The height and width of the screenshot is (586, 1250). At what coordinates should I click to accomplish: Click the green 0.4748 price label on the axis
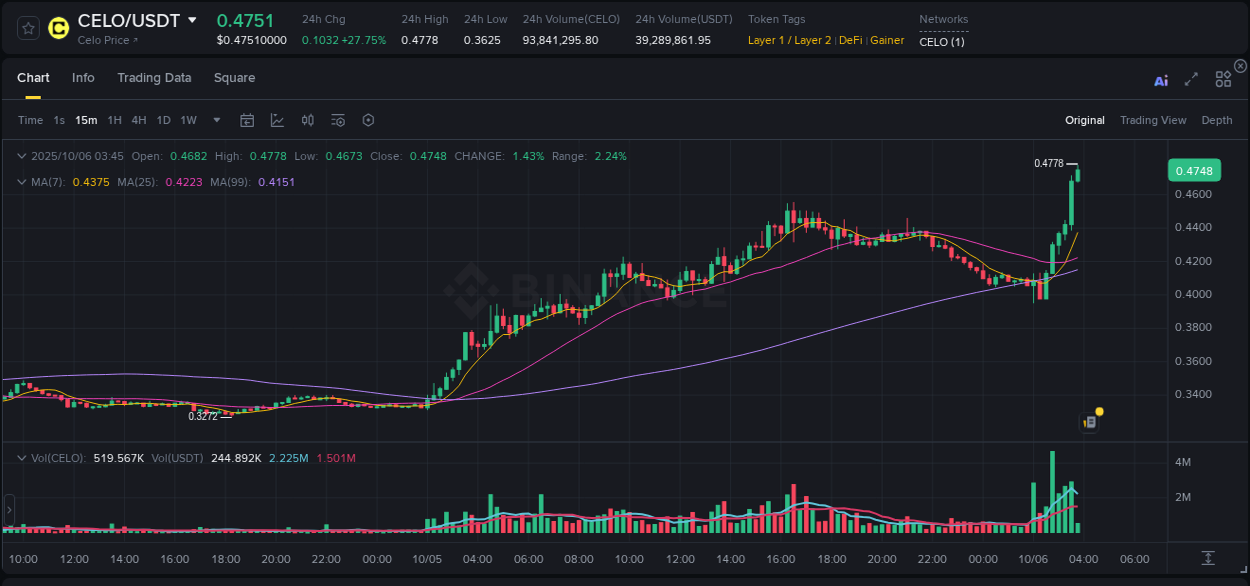tap(1195, 170)
